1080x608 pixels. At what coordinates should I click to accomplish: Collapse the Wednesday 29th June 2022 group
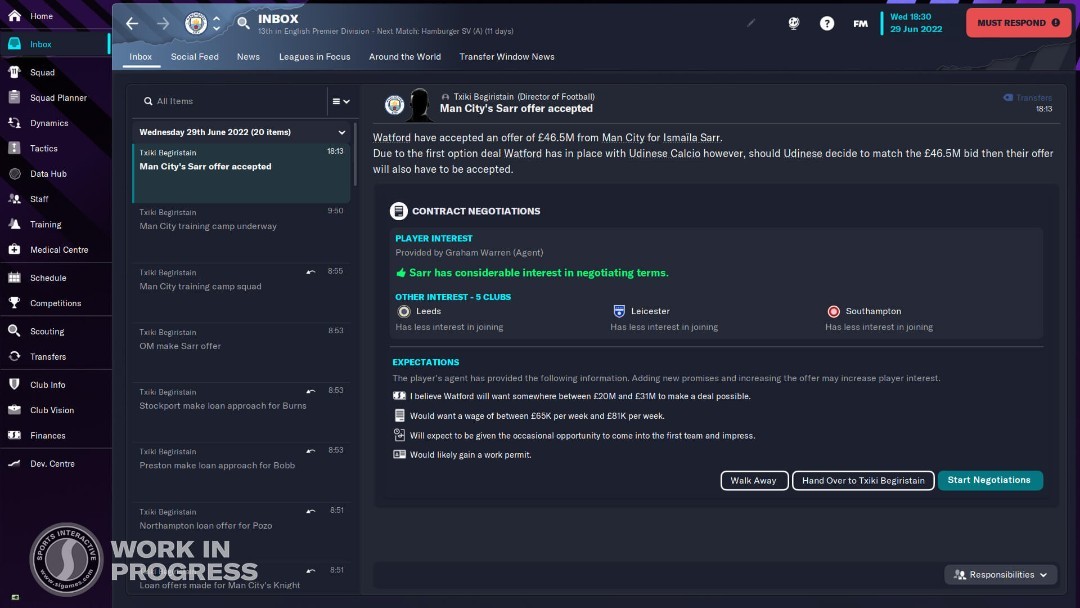(x=342, y=132)
